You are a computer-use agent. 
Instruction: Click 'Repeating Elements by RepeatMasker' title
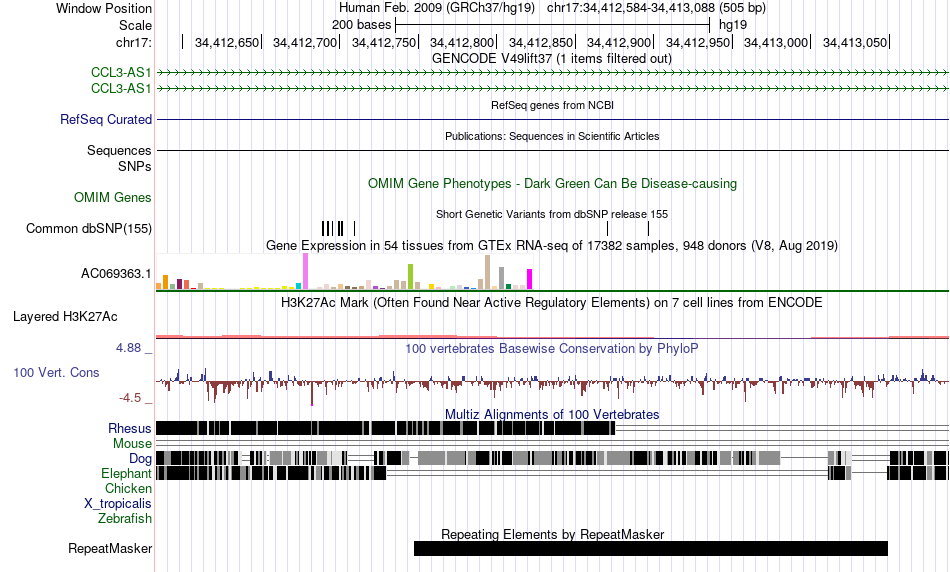point(553,534)
